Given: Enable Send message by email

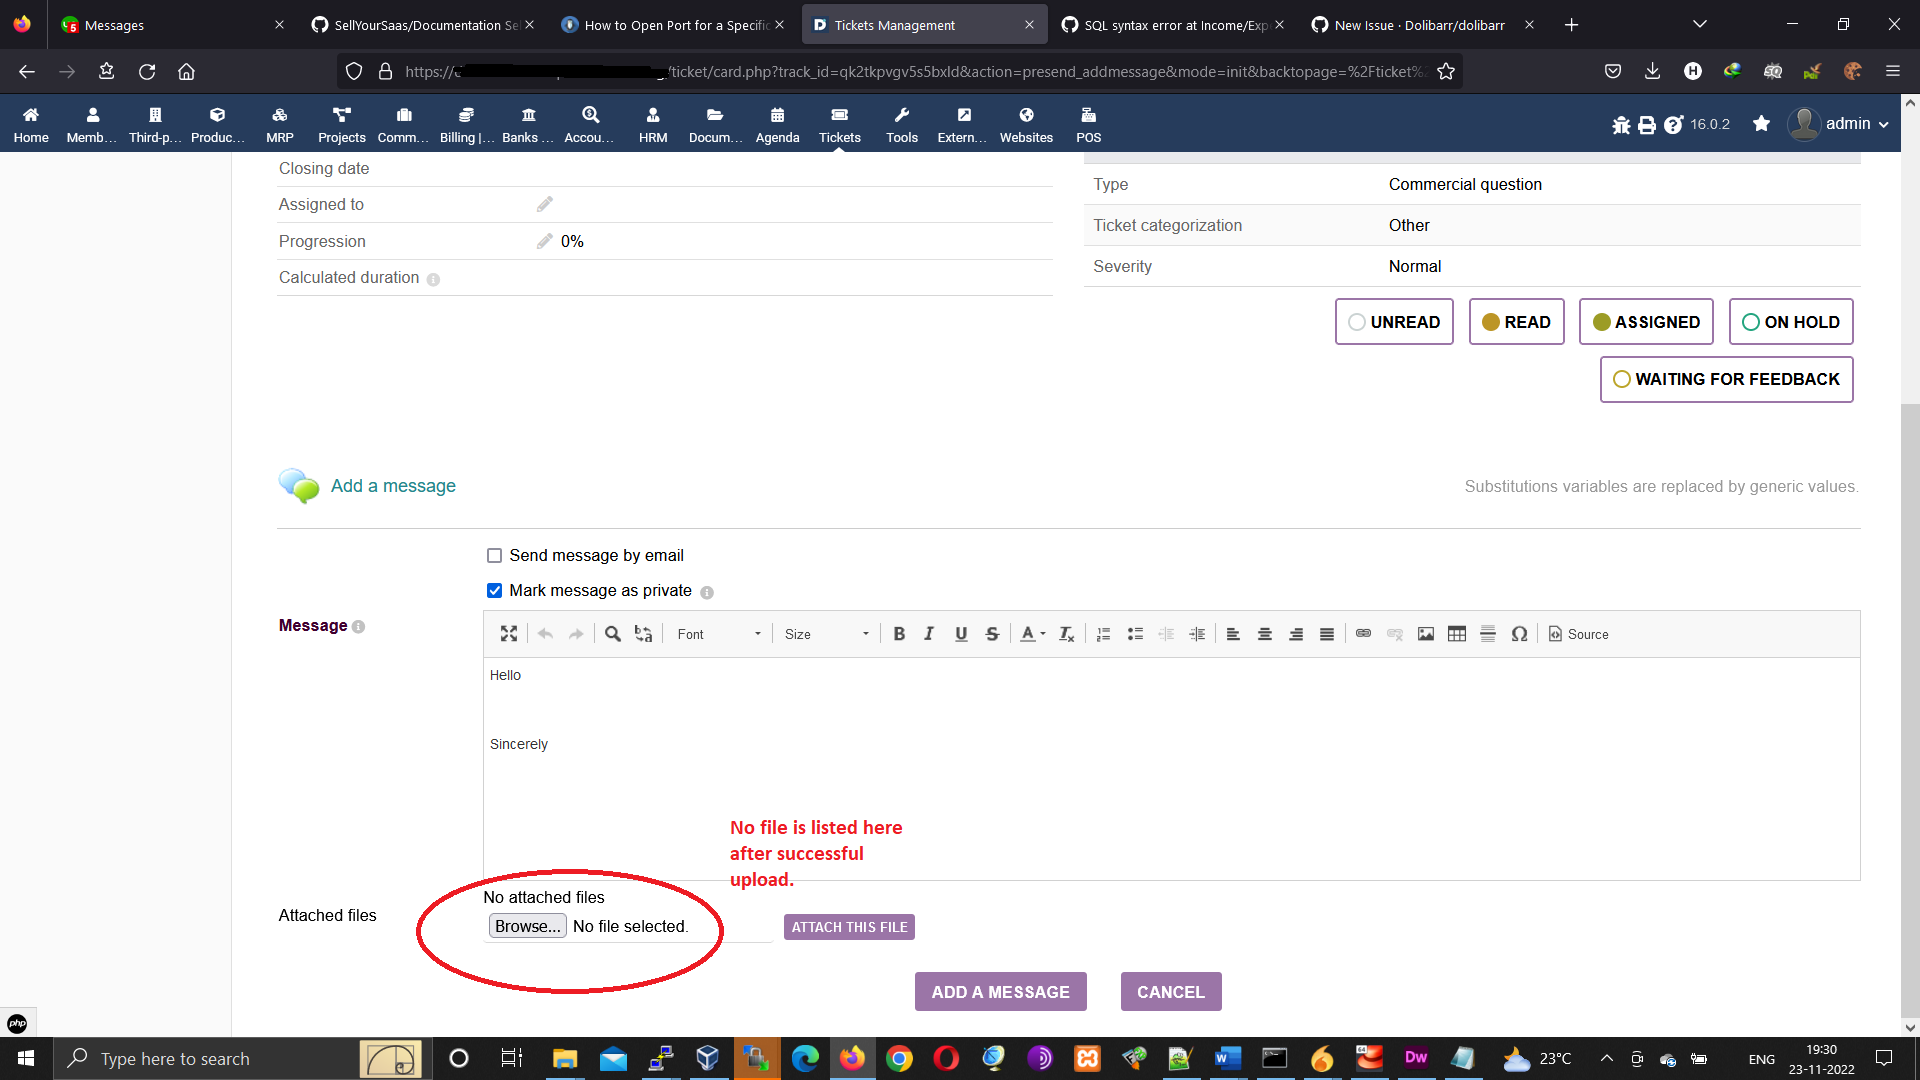Looking at the screenshot, I should pos(494,555).
